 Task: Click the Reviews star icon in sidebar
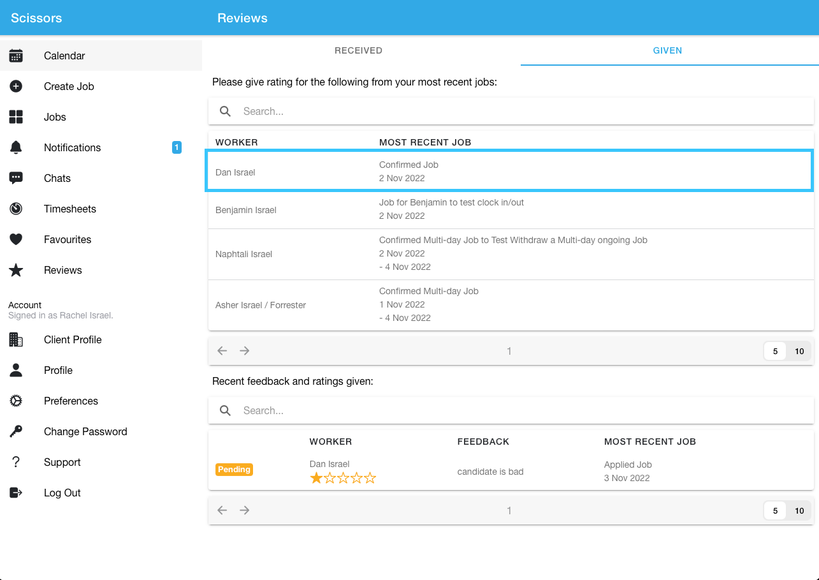coord(16,270)
